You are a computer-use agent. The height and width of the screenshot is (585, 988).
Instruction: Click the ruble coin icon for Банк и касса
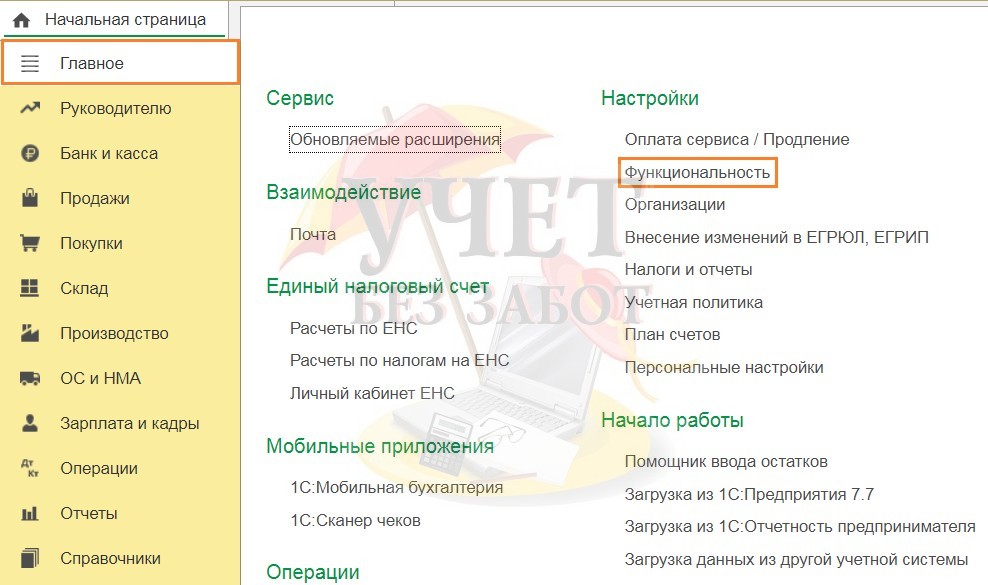pos(30,153)
